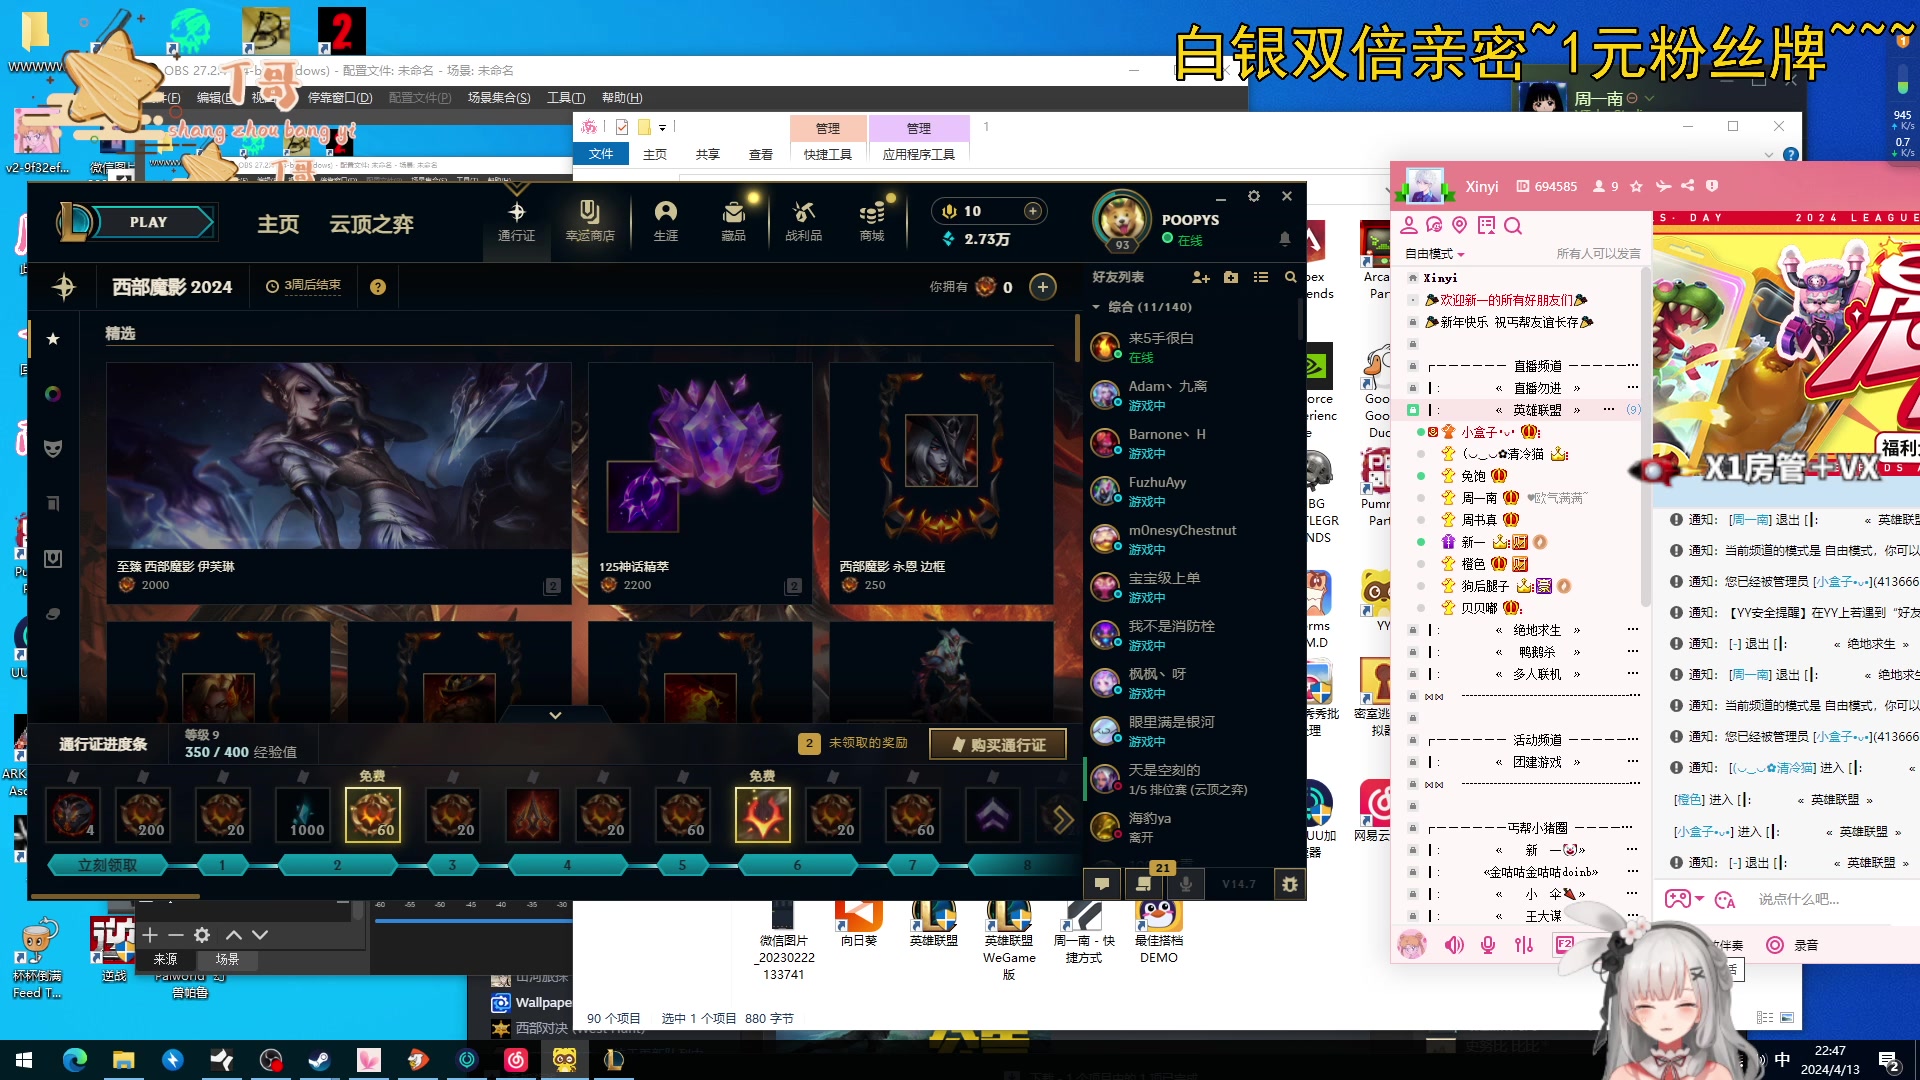Open the chat bubble icon below friends list
This screenshot has height=1080, width=1920.
coord(1101,884)
